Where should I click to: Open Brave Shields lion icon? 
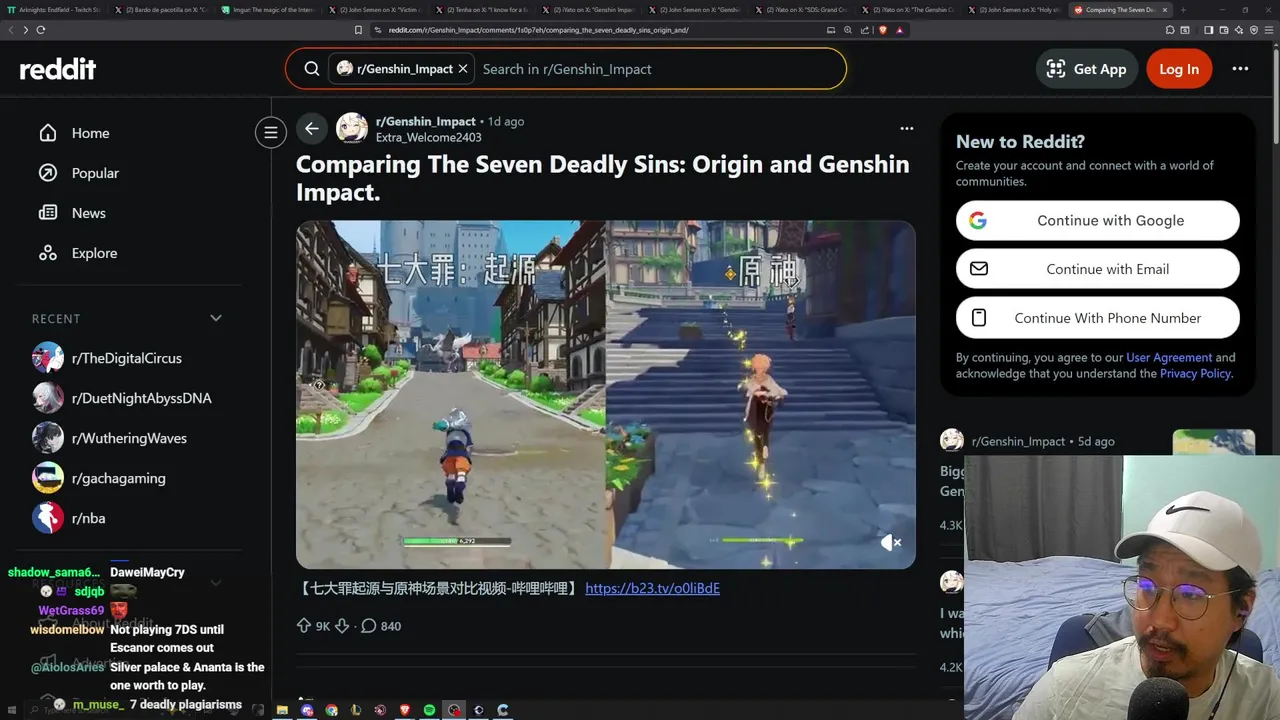point(883,30)
